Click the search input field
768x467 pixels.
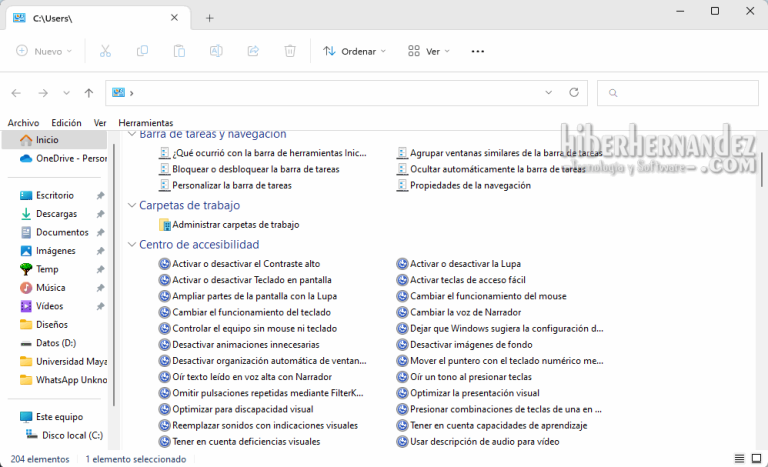680,92
